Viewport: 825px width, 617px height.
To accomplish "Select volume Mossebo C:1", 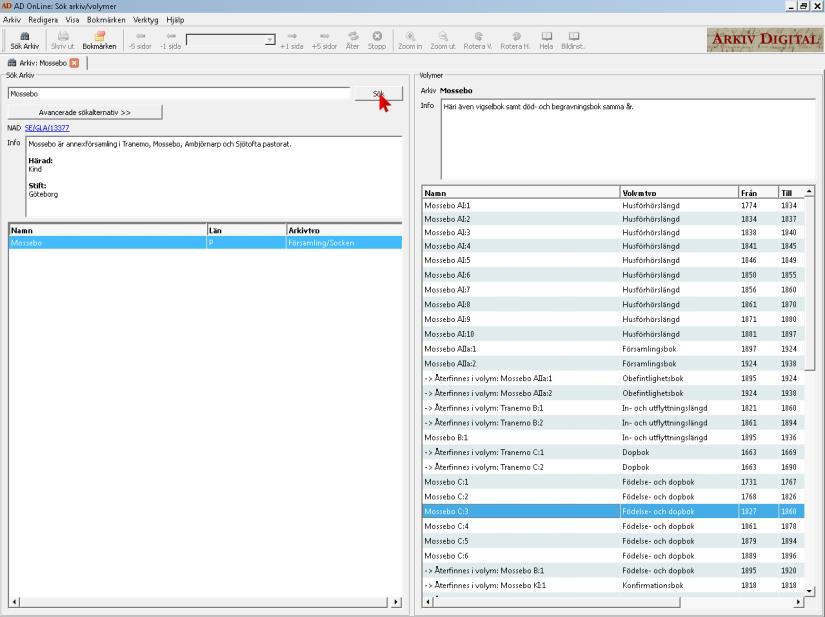I will pyautogui.click(x=613, y=482).
